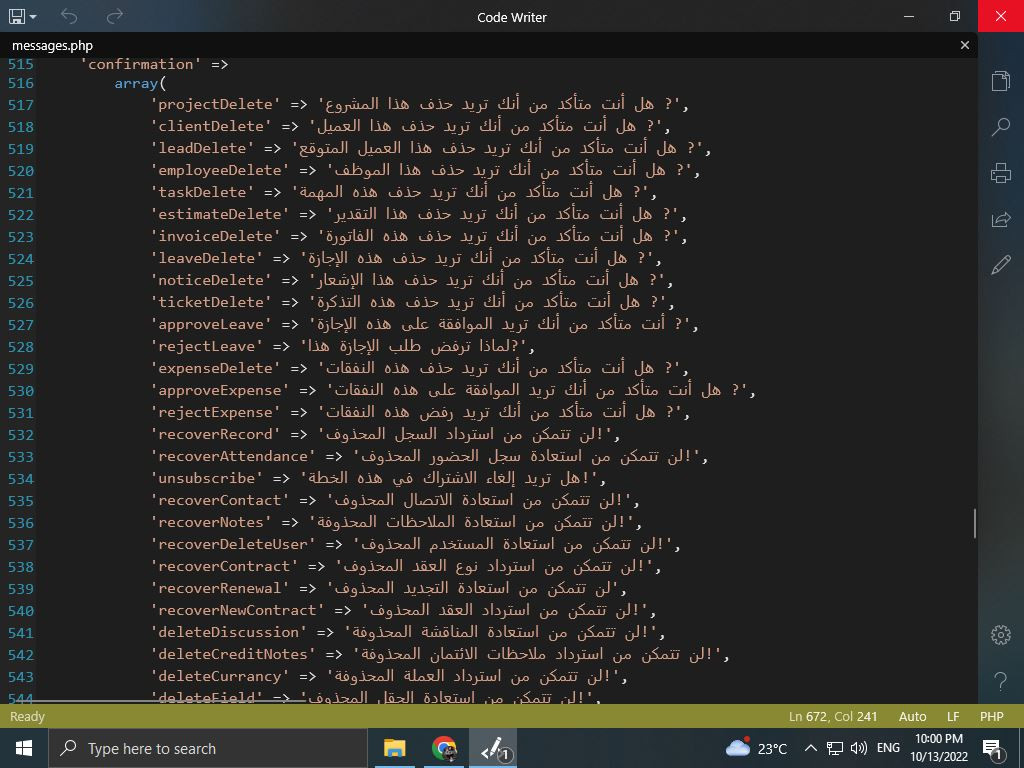Click the 'approveLeave' key text

point(211,325)
